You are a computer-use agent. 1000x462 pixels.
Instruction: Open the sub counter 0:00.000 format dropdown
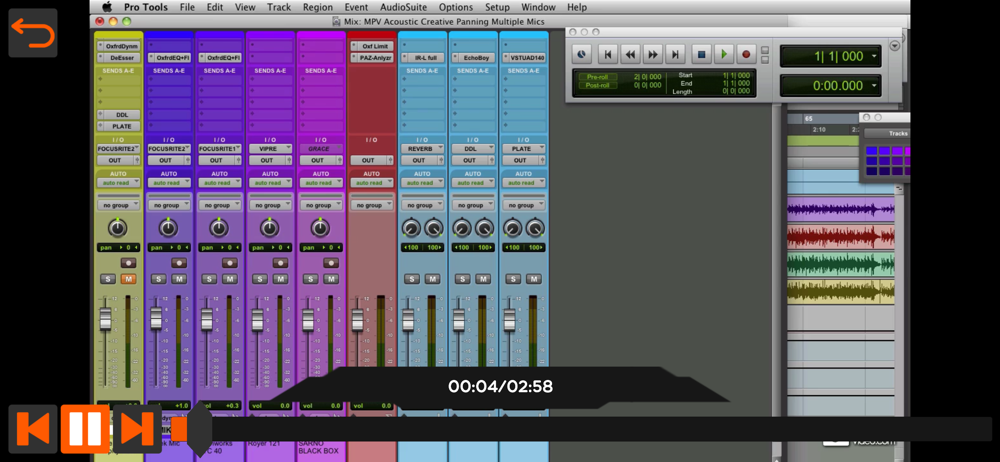coord(874,86)
